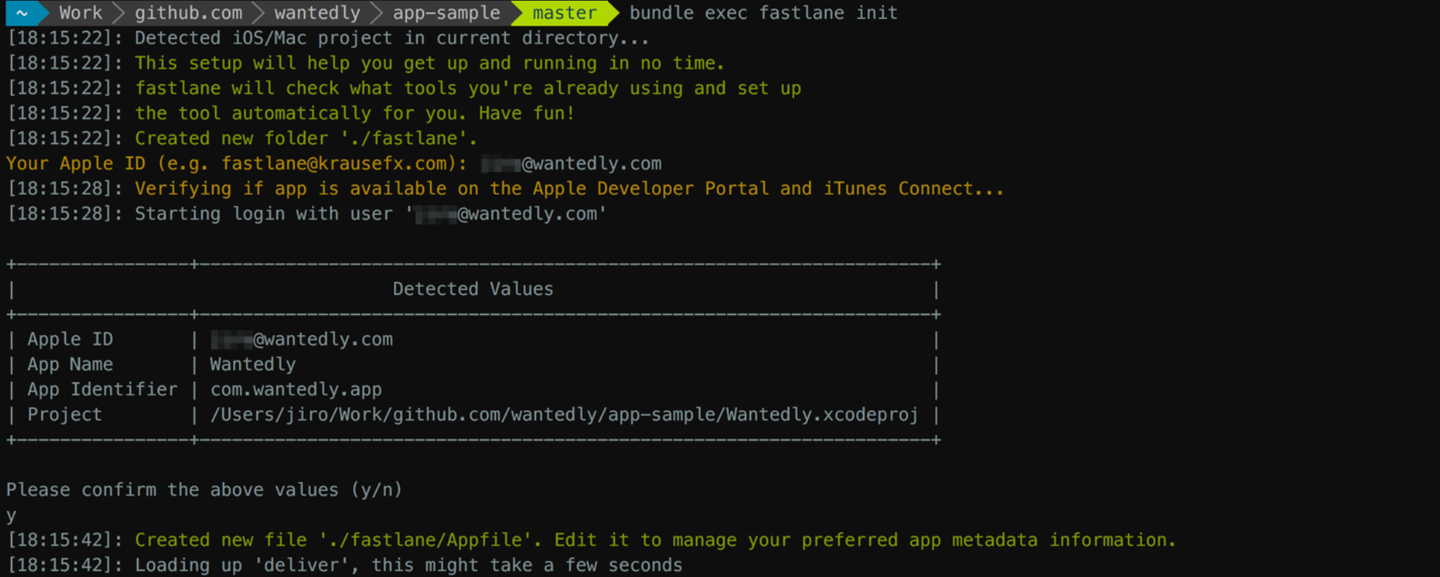Image resolution: width=1440 pixels, height=577 pixels.
Task: Click the Detected iOS/Mac project log line
Action: click(391, 38)
